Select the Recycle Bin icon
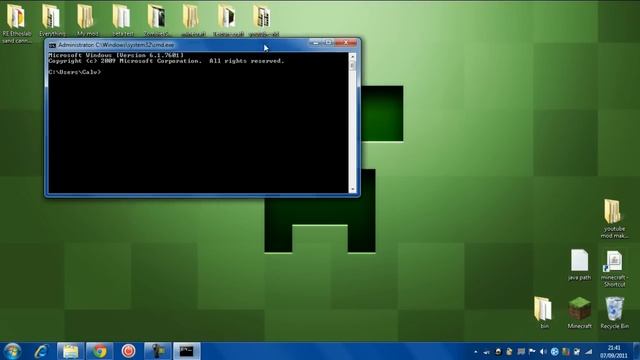This screenshot has height=360, width=640. point(614,312)
